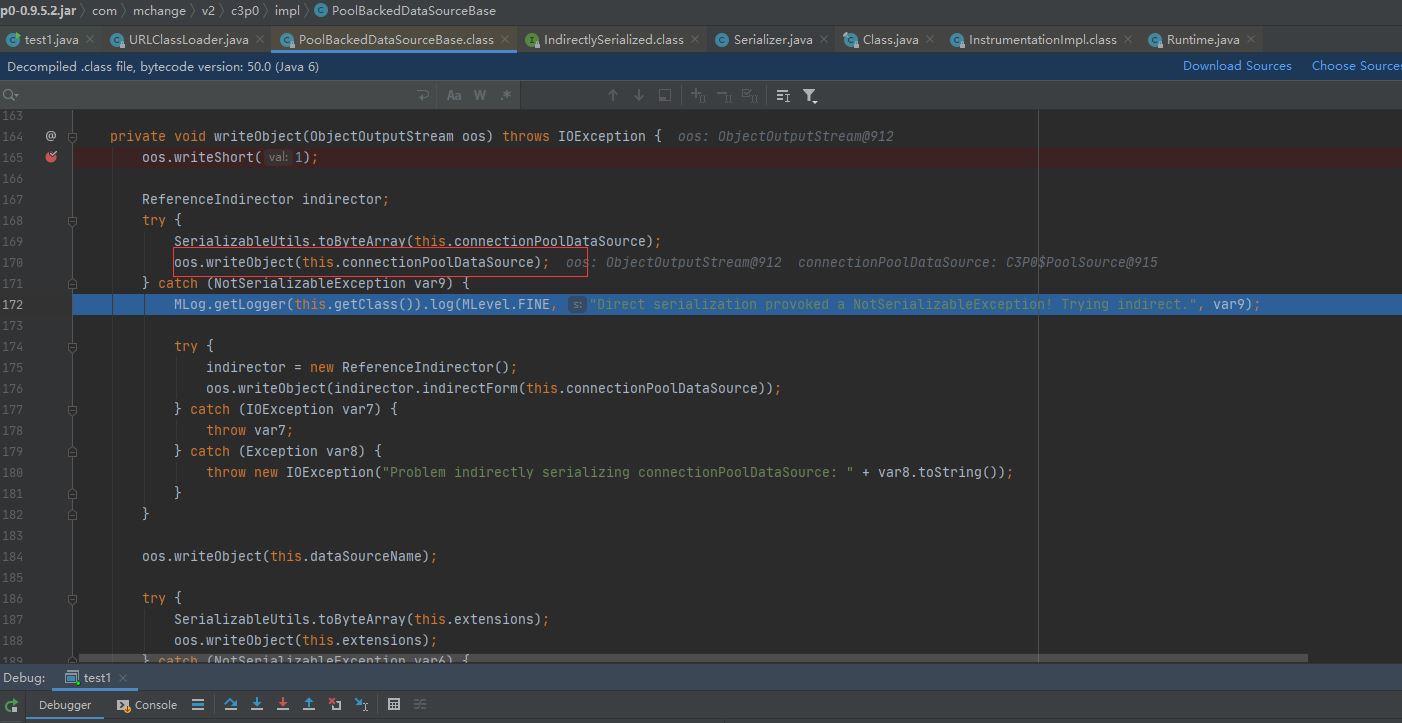Click Add Selection for Next Occurrence icon
The image size is (1402, 723).
(x=698, y=95)
